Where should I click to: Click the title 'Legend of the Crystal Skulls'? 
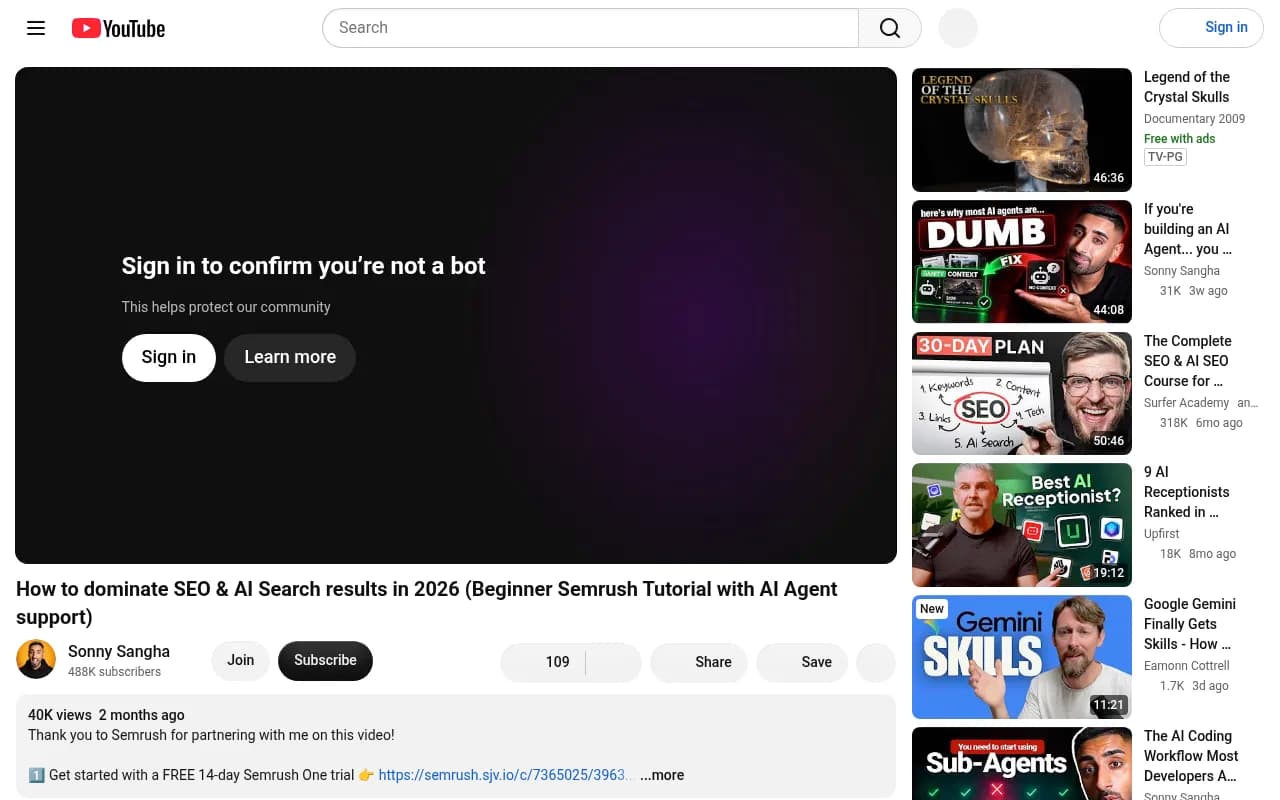[1187, 87]
